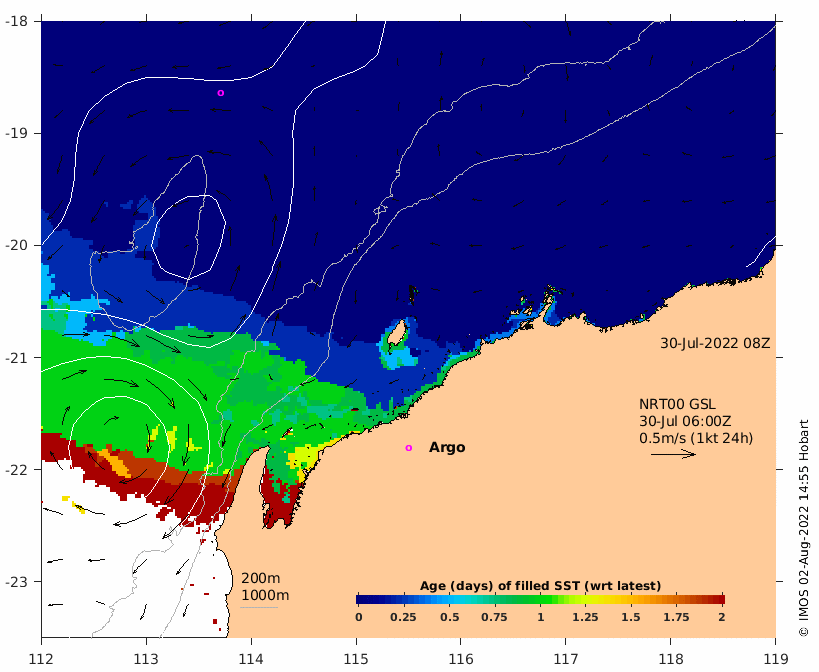
Task: Click the longitude axis label '112'
Action: (x=41, y=658)
